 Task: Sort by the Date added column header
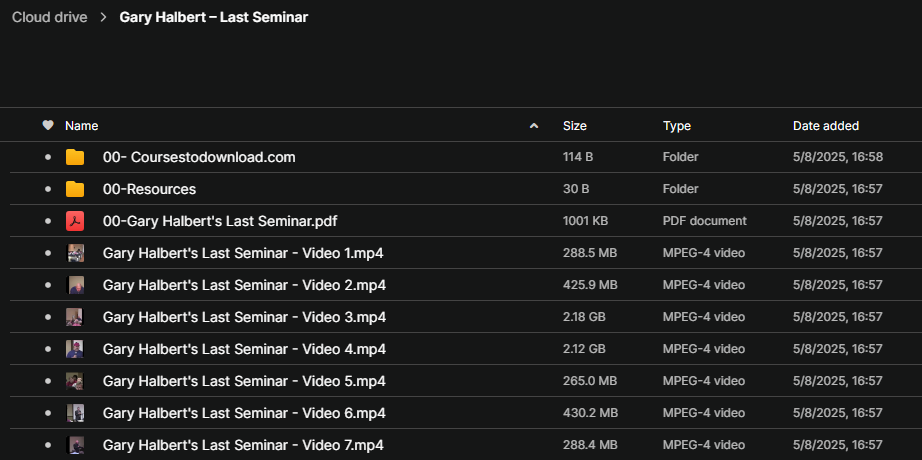[x=825, y=126]
